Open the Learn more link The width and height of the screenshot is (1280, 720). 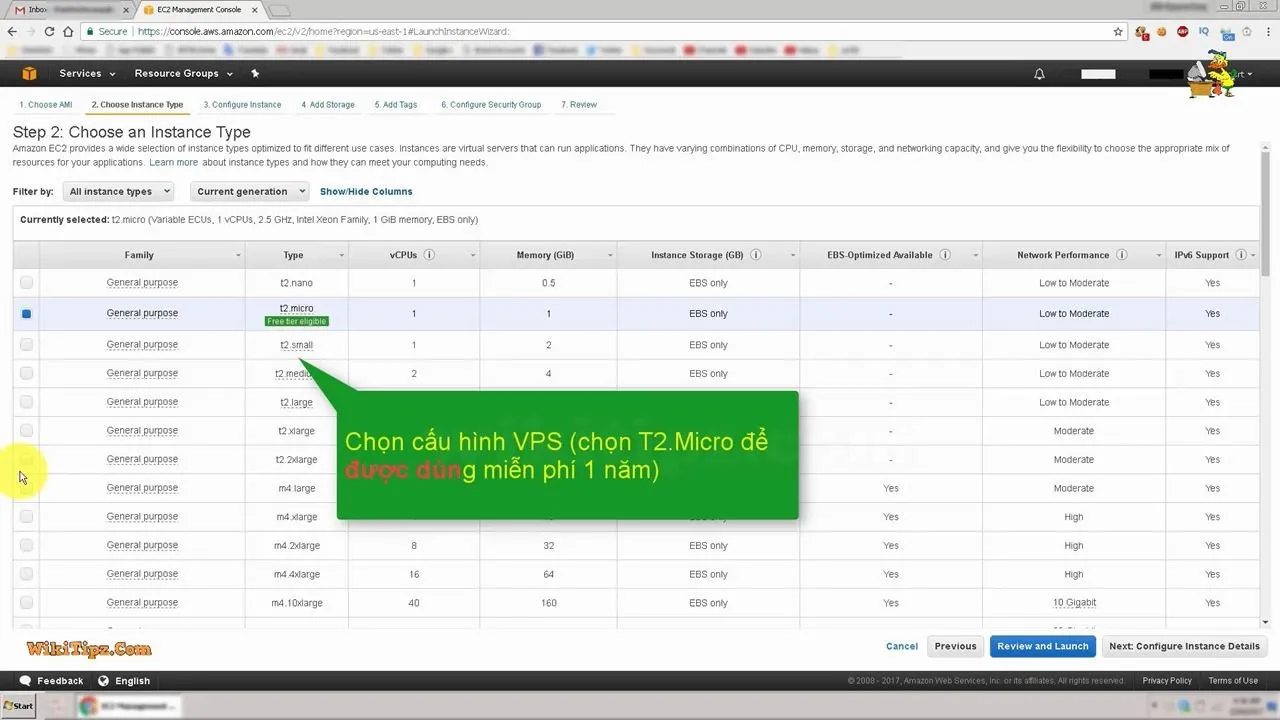pos(174,162)
